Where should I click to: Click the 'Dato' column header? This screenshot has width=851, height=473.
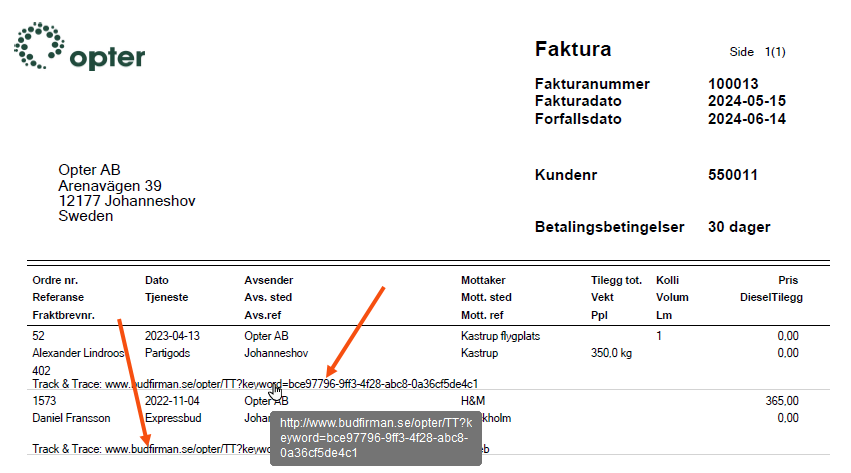157,280
